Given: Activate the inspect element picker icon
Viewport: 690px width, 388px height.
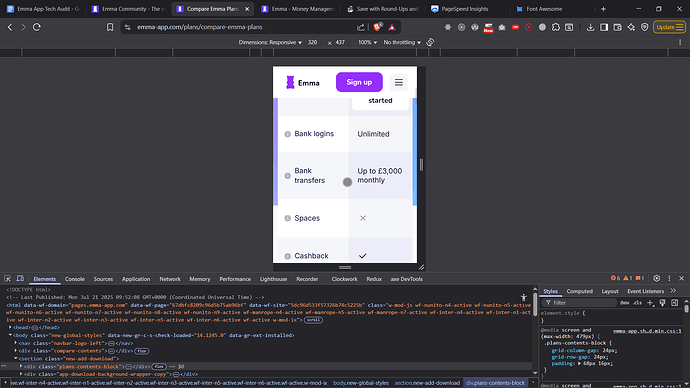Looking at the screenshot, I should [7, 278].
